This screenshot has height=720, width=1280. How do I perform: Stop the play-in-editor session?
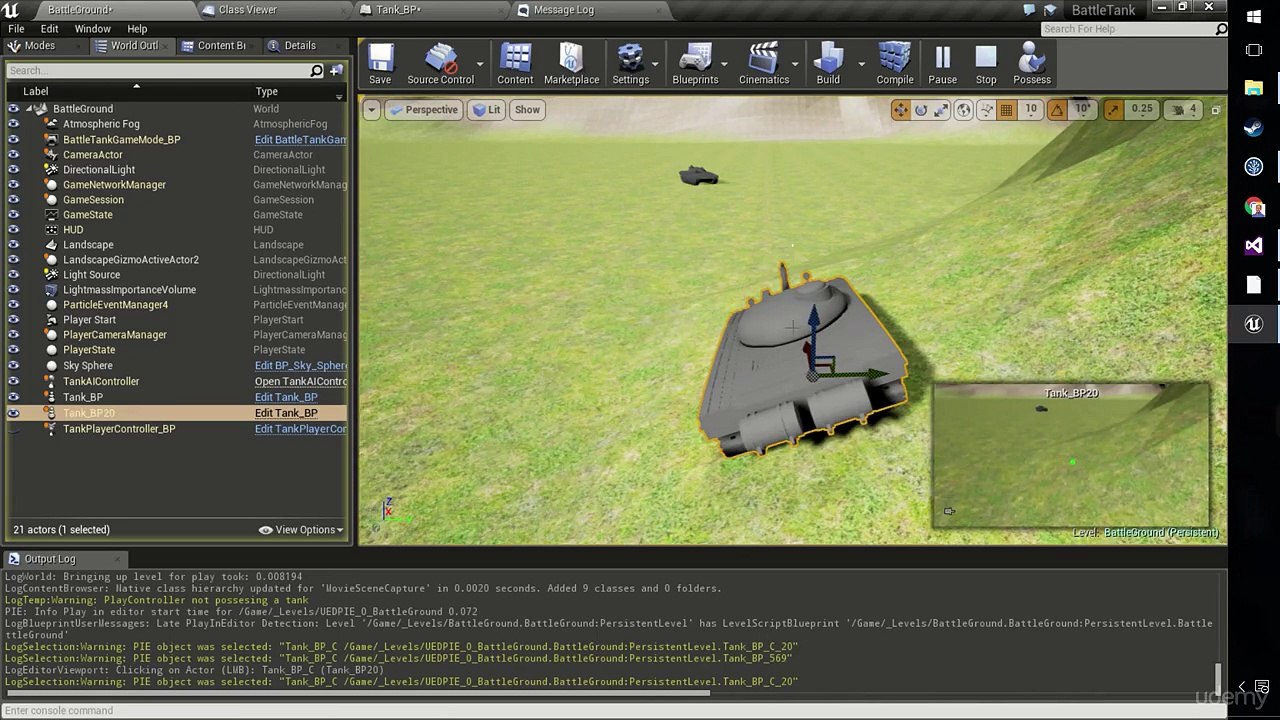[x=986, y=65]
